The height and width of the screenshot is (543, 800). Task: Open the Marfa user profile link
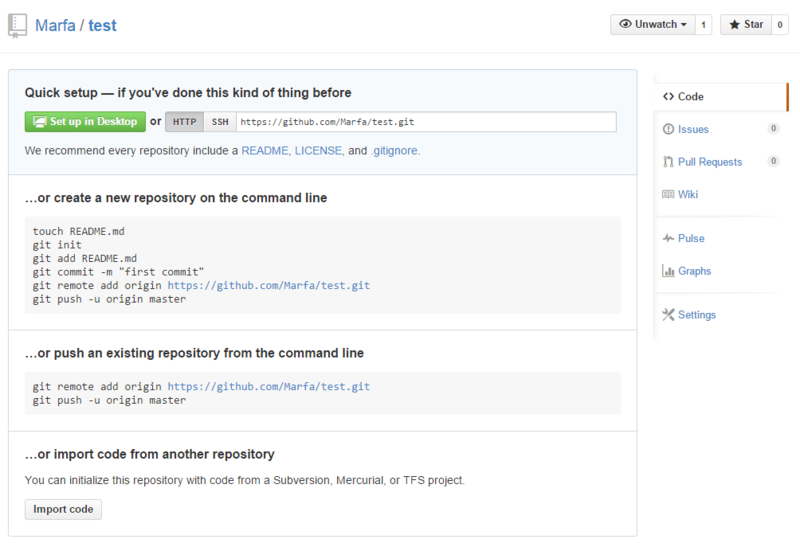click(55, 25)
